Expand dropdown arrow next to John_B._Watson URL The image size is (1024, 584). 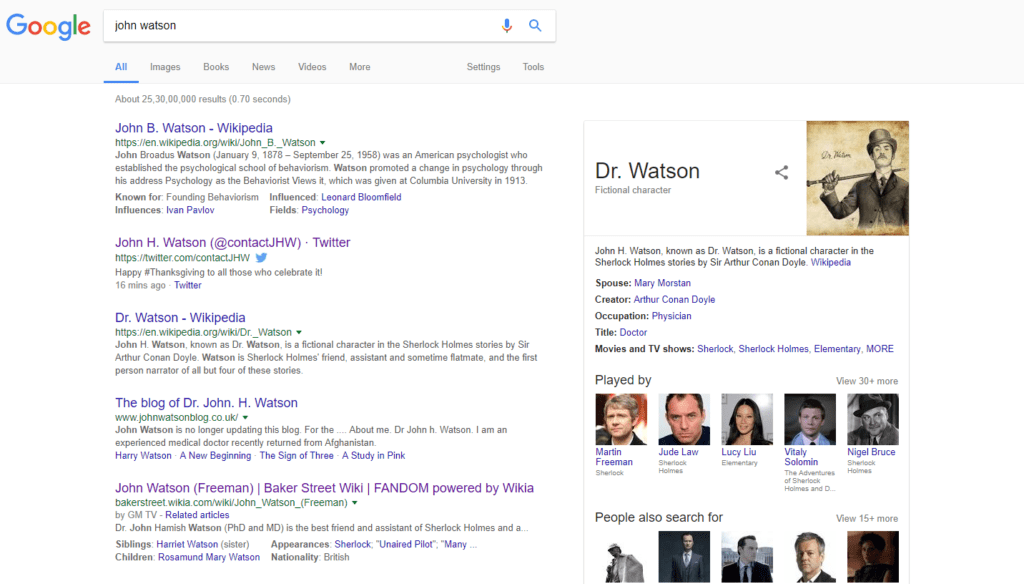323,142
